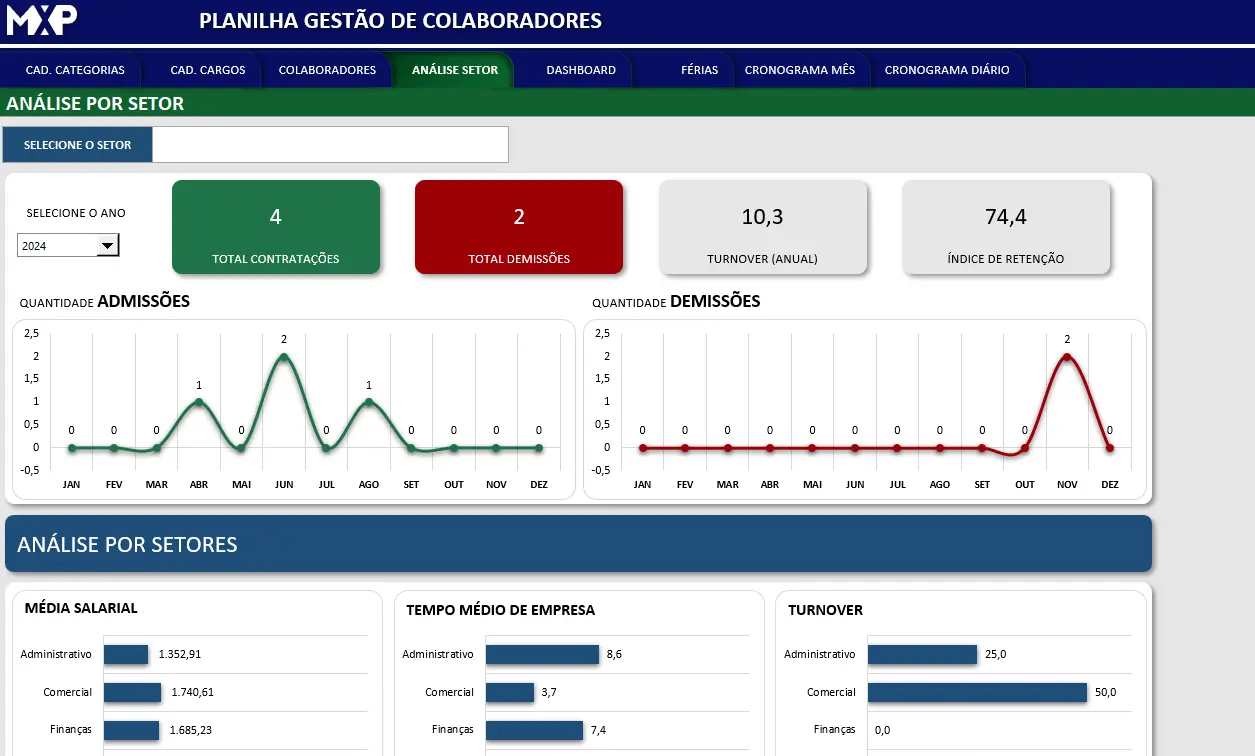
Task: Open the CAD. CATEGORIAS tab
Action: [x=75, y=70]
